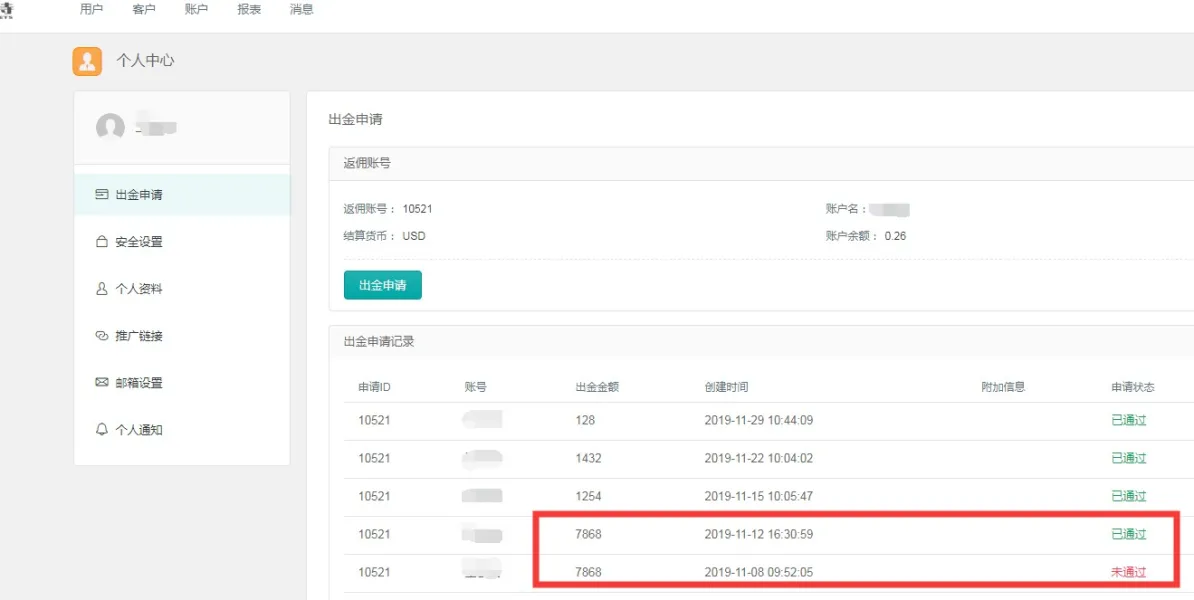Click the 创建时间 column header
Image resolution: width=1194 pixels, height=600 pixels.
pos(726,387)
